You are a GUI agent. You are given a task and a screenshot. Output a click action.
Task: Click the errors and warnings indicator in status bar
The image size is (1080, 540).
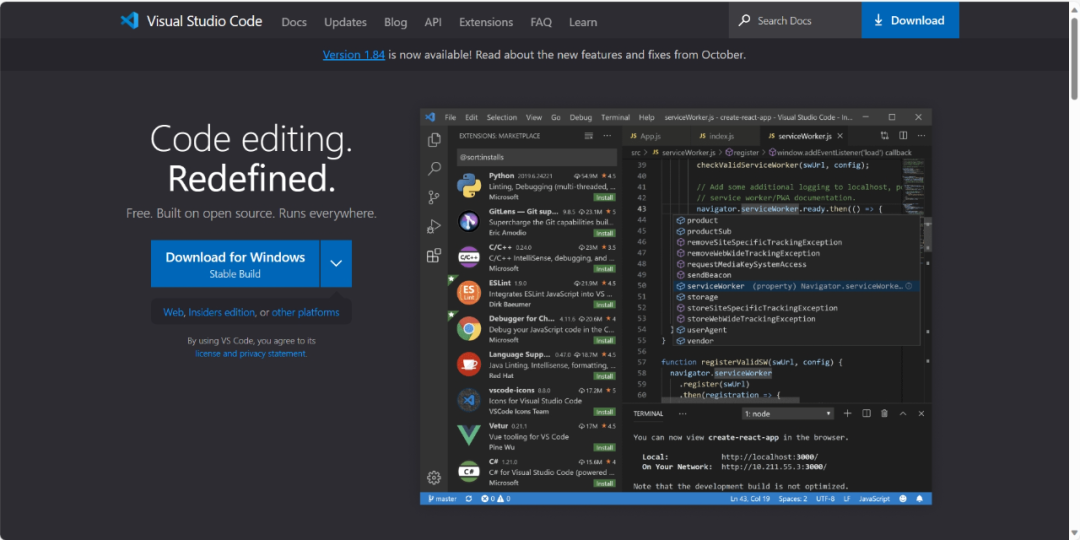[496, 499]
